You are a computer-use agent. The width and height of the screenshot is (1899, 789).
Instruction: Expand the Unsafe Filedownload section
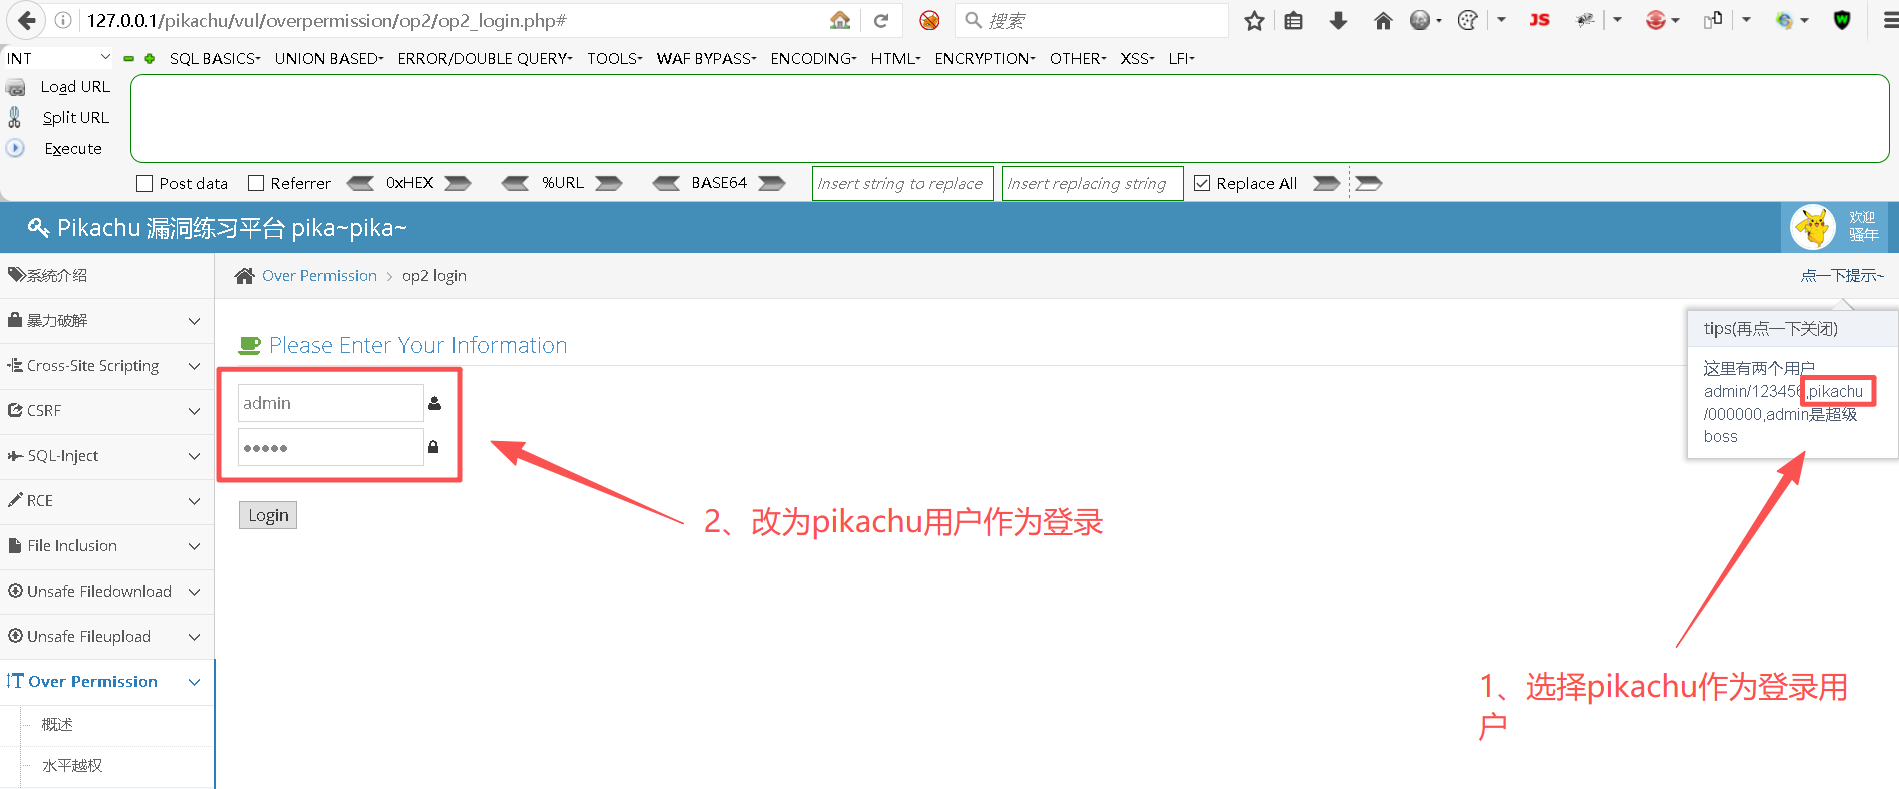pyautogui.click(x=107, y=592)
